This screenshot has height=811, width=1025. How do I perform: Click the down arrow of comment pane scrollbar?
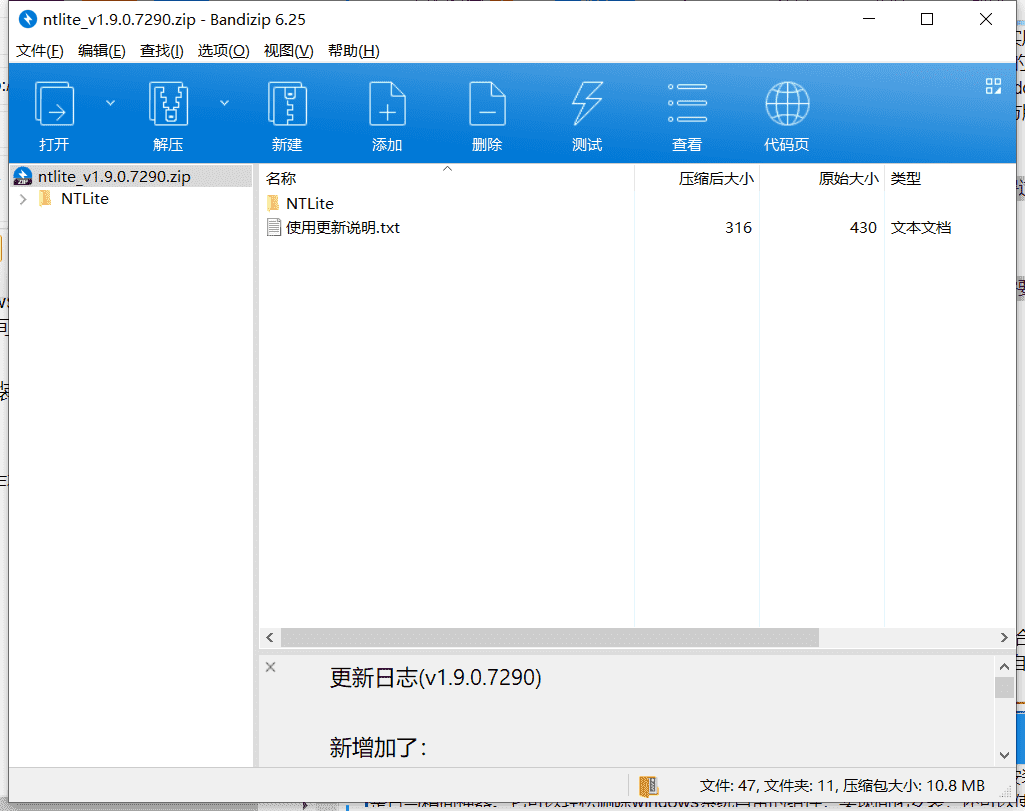[1004, 755]
